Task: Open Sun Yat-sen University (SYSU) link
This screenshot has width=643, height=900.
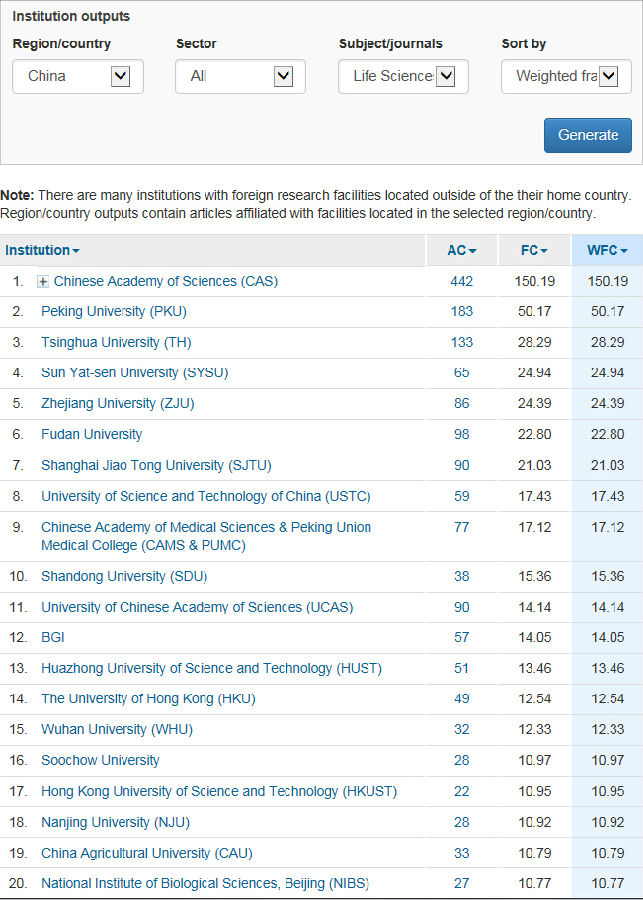Action: coord(134,373)
